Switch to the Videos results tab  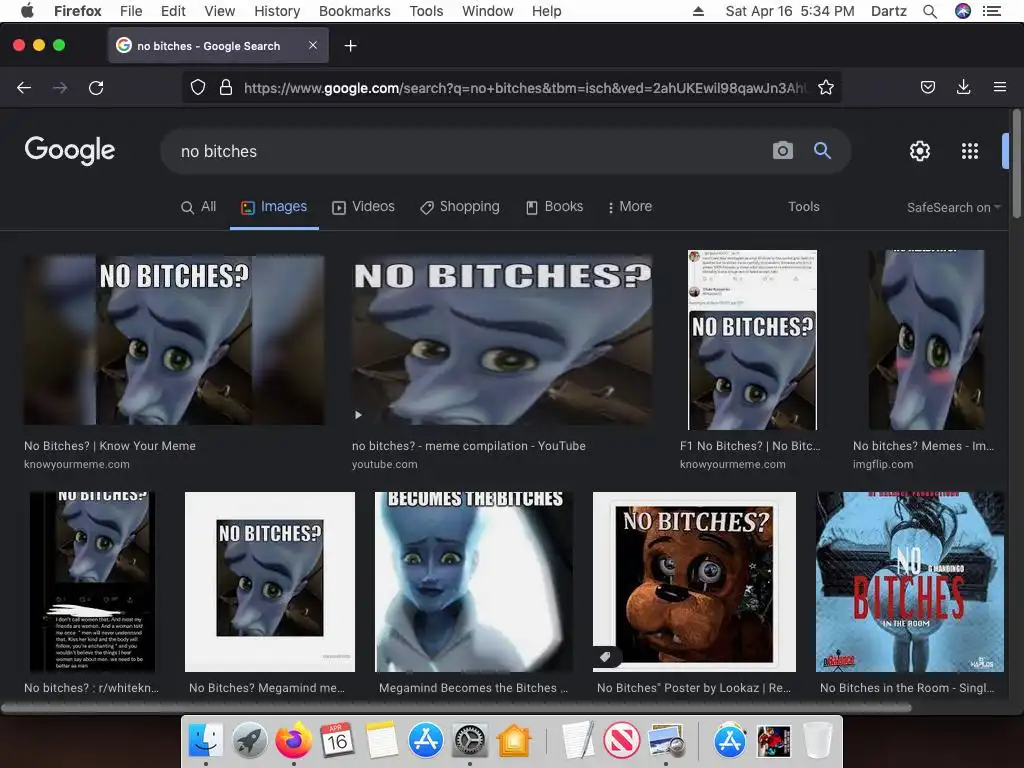pyautogui.click(x=364, y=206)
